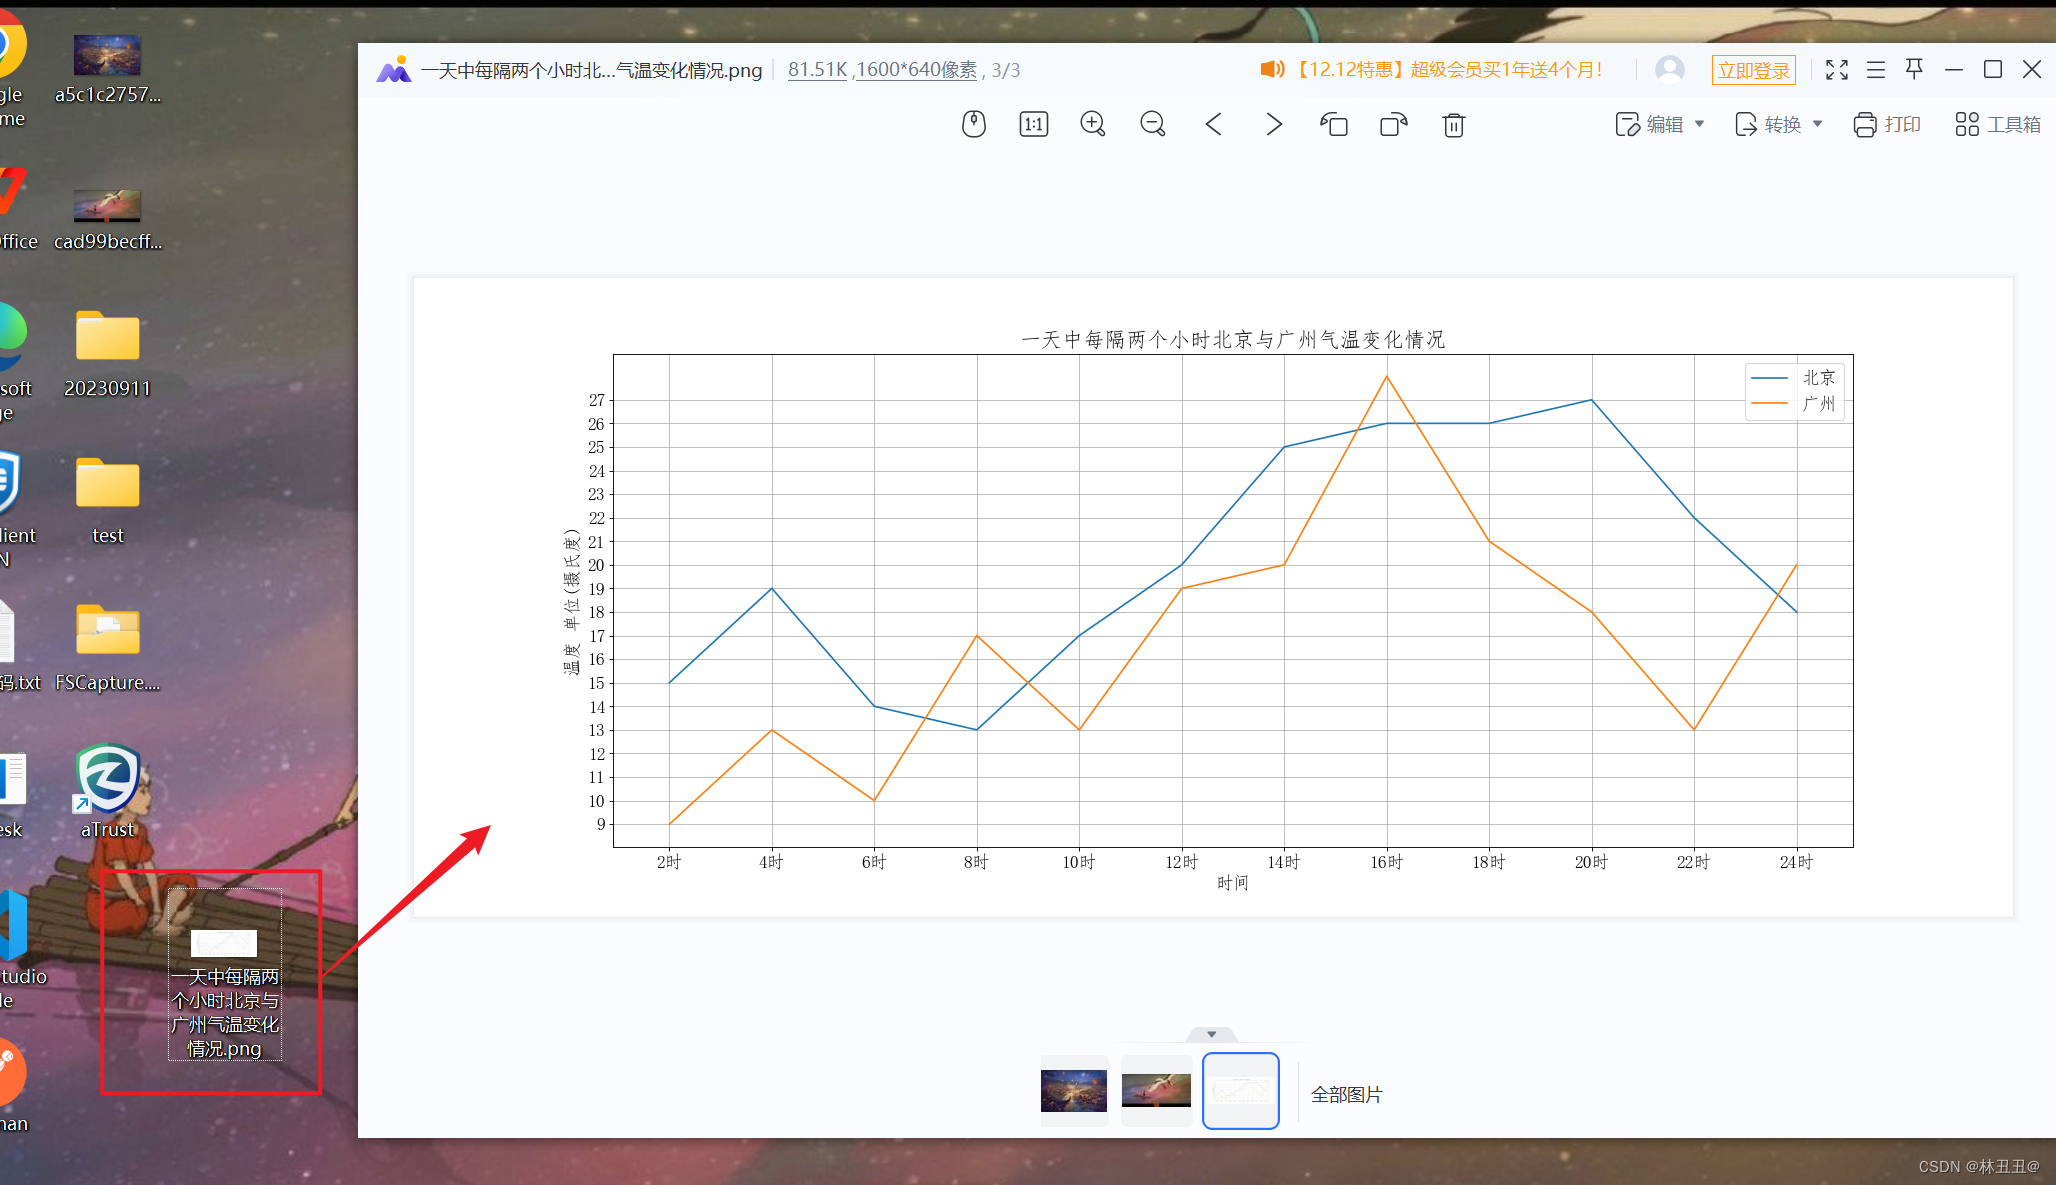Rotate the image clockwise
The width and height of the screenshot is (2056, 1185).
[x=1393, y=124]
